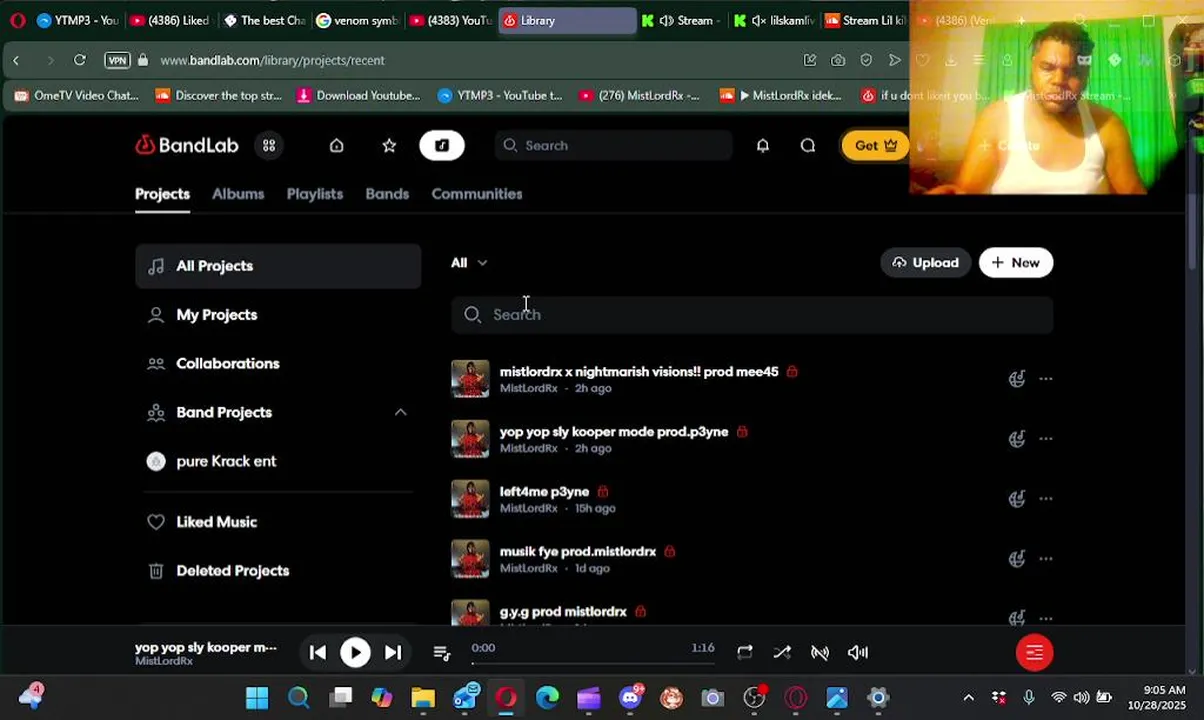The width and height of the screenshot is (1204, 720).
Task: Open studio icon for yop yop row
Action: (x=1017, y=439)
